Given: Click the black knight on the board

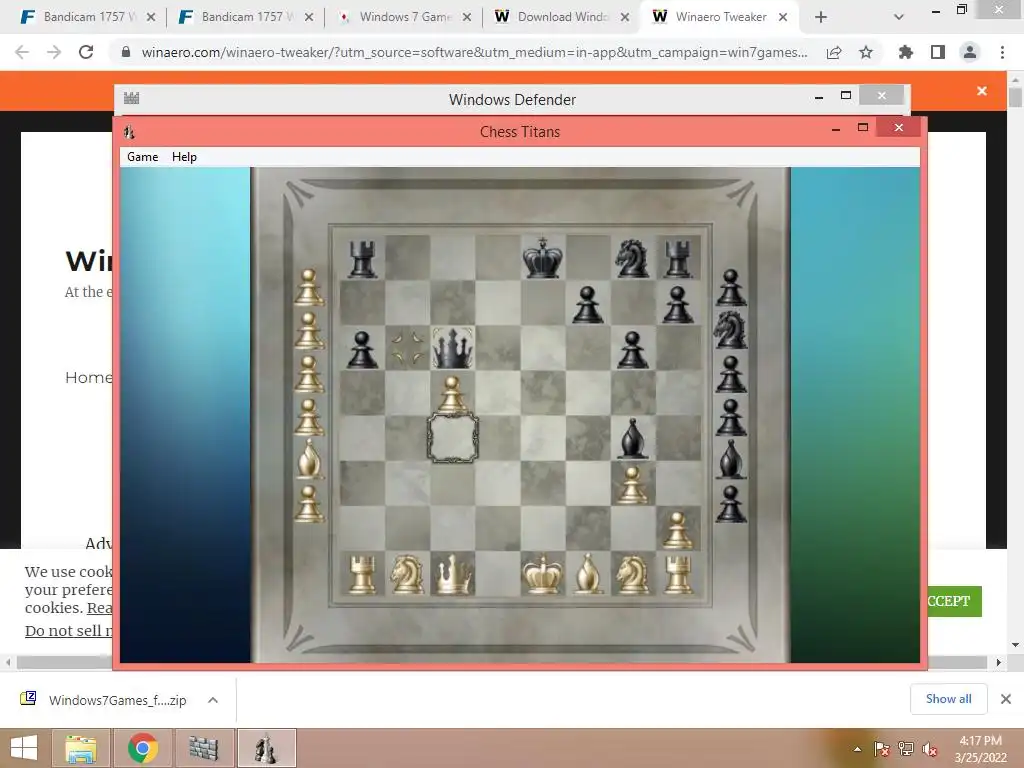Looking at the screenshot, I should tap(632, 258).
